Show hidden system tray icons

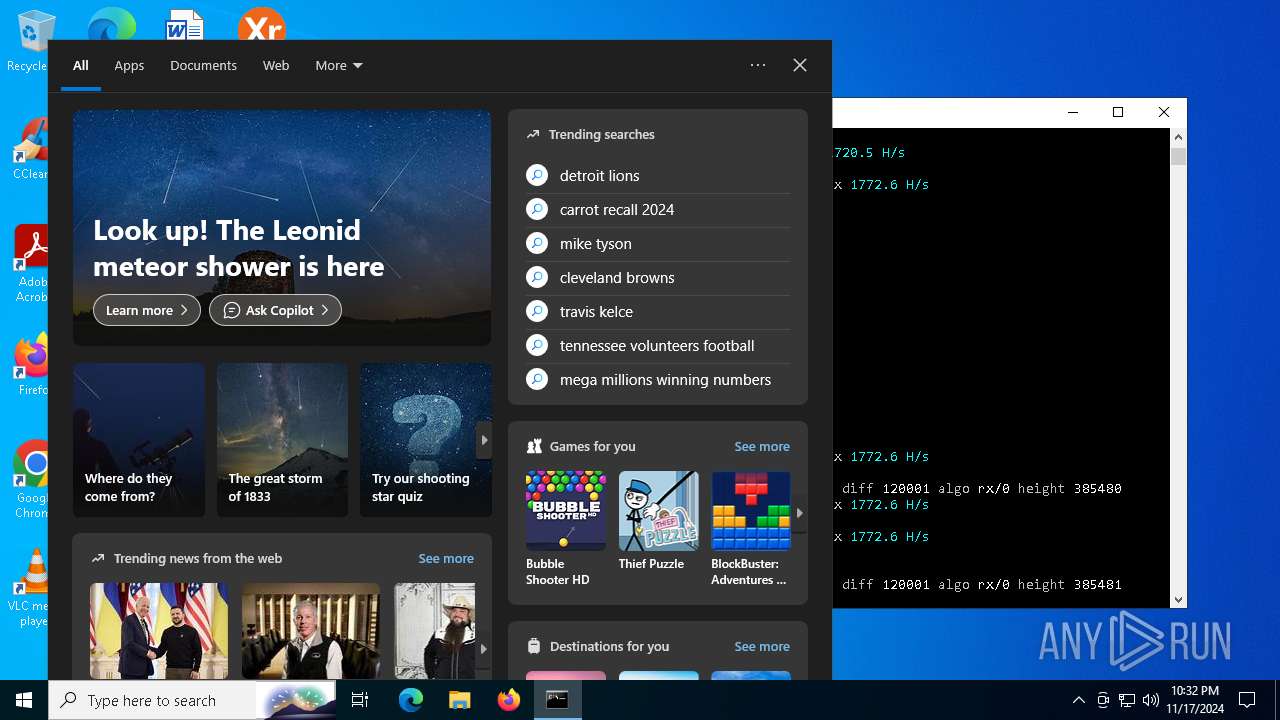tap(1078, 700)
